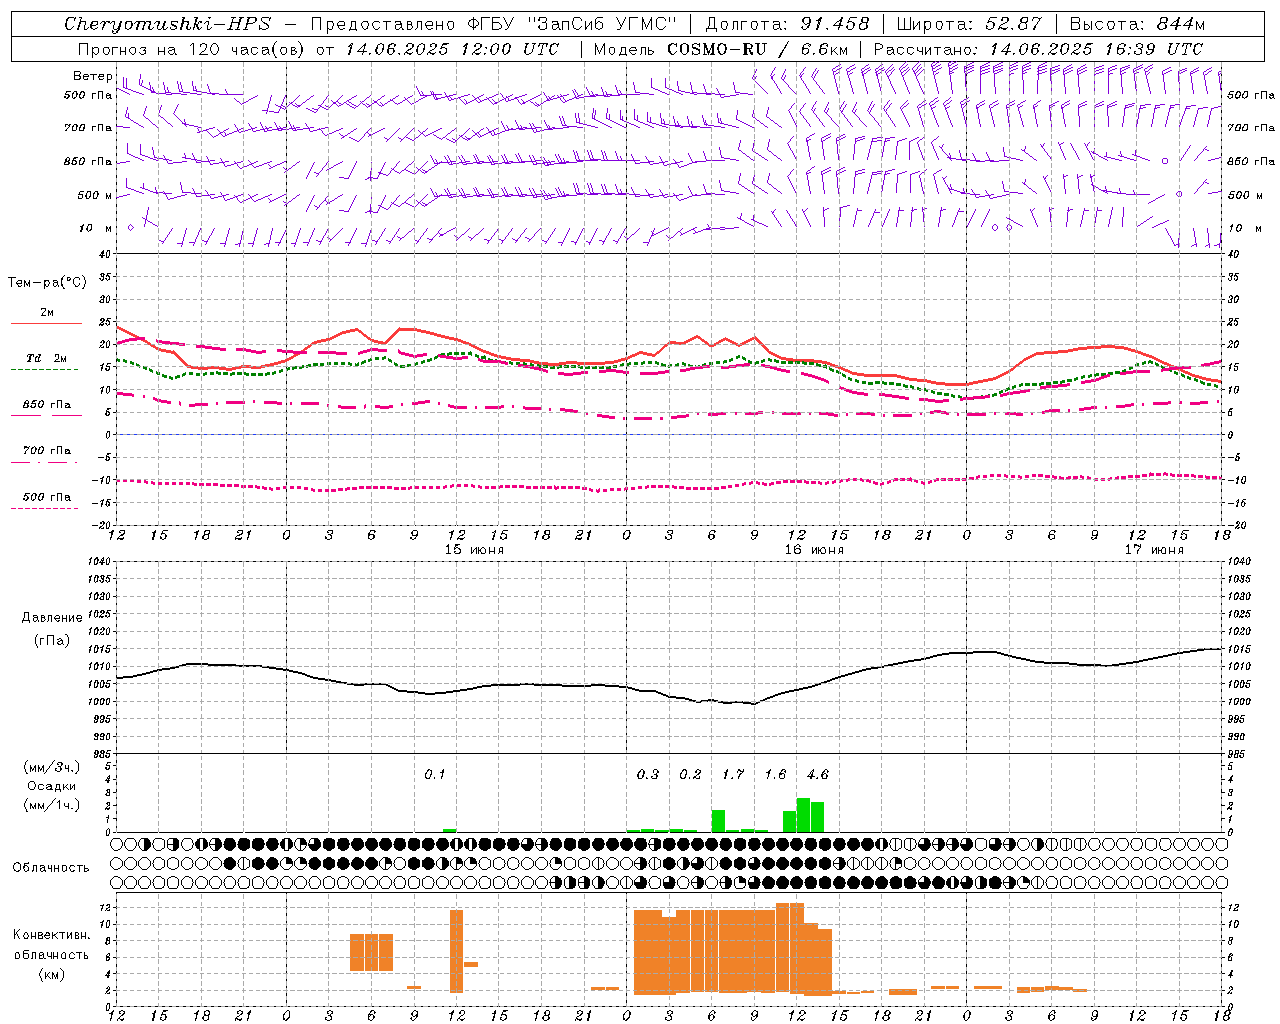
Task: Click the dash-dot 700 гПа legend line sample
Action: [44, 463]
